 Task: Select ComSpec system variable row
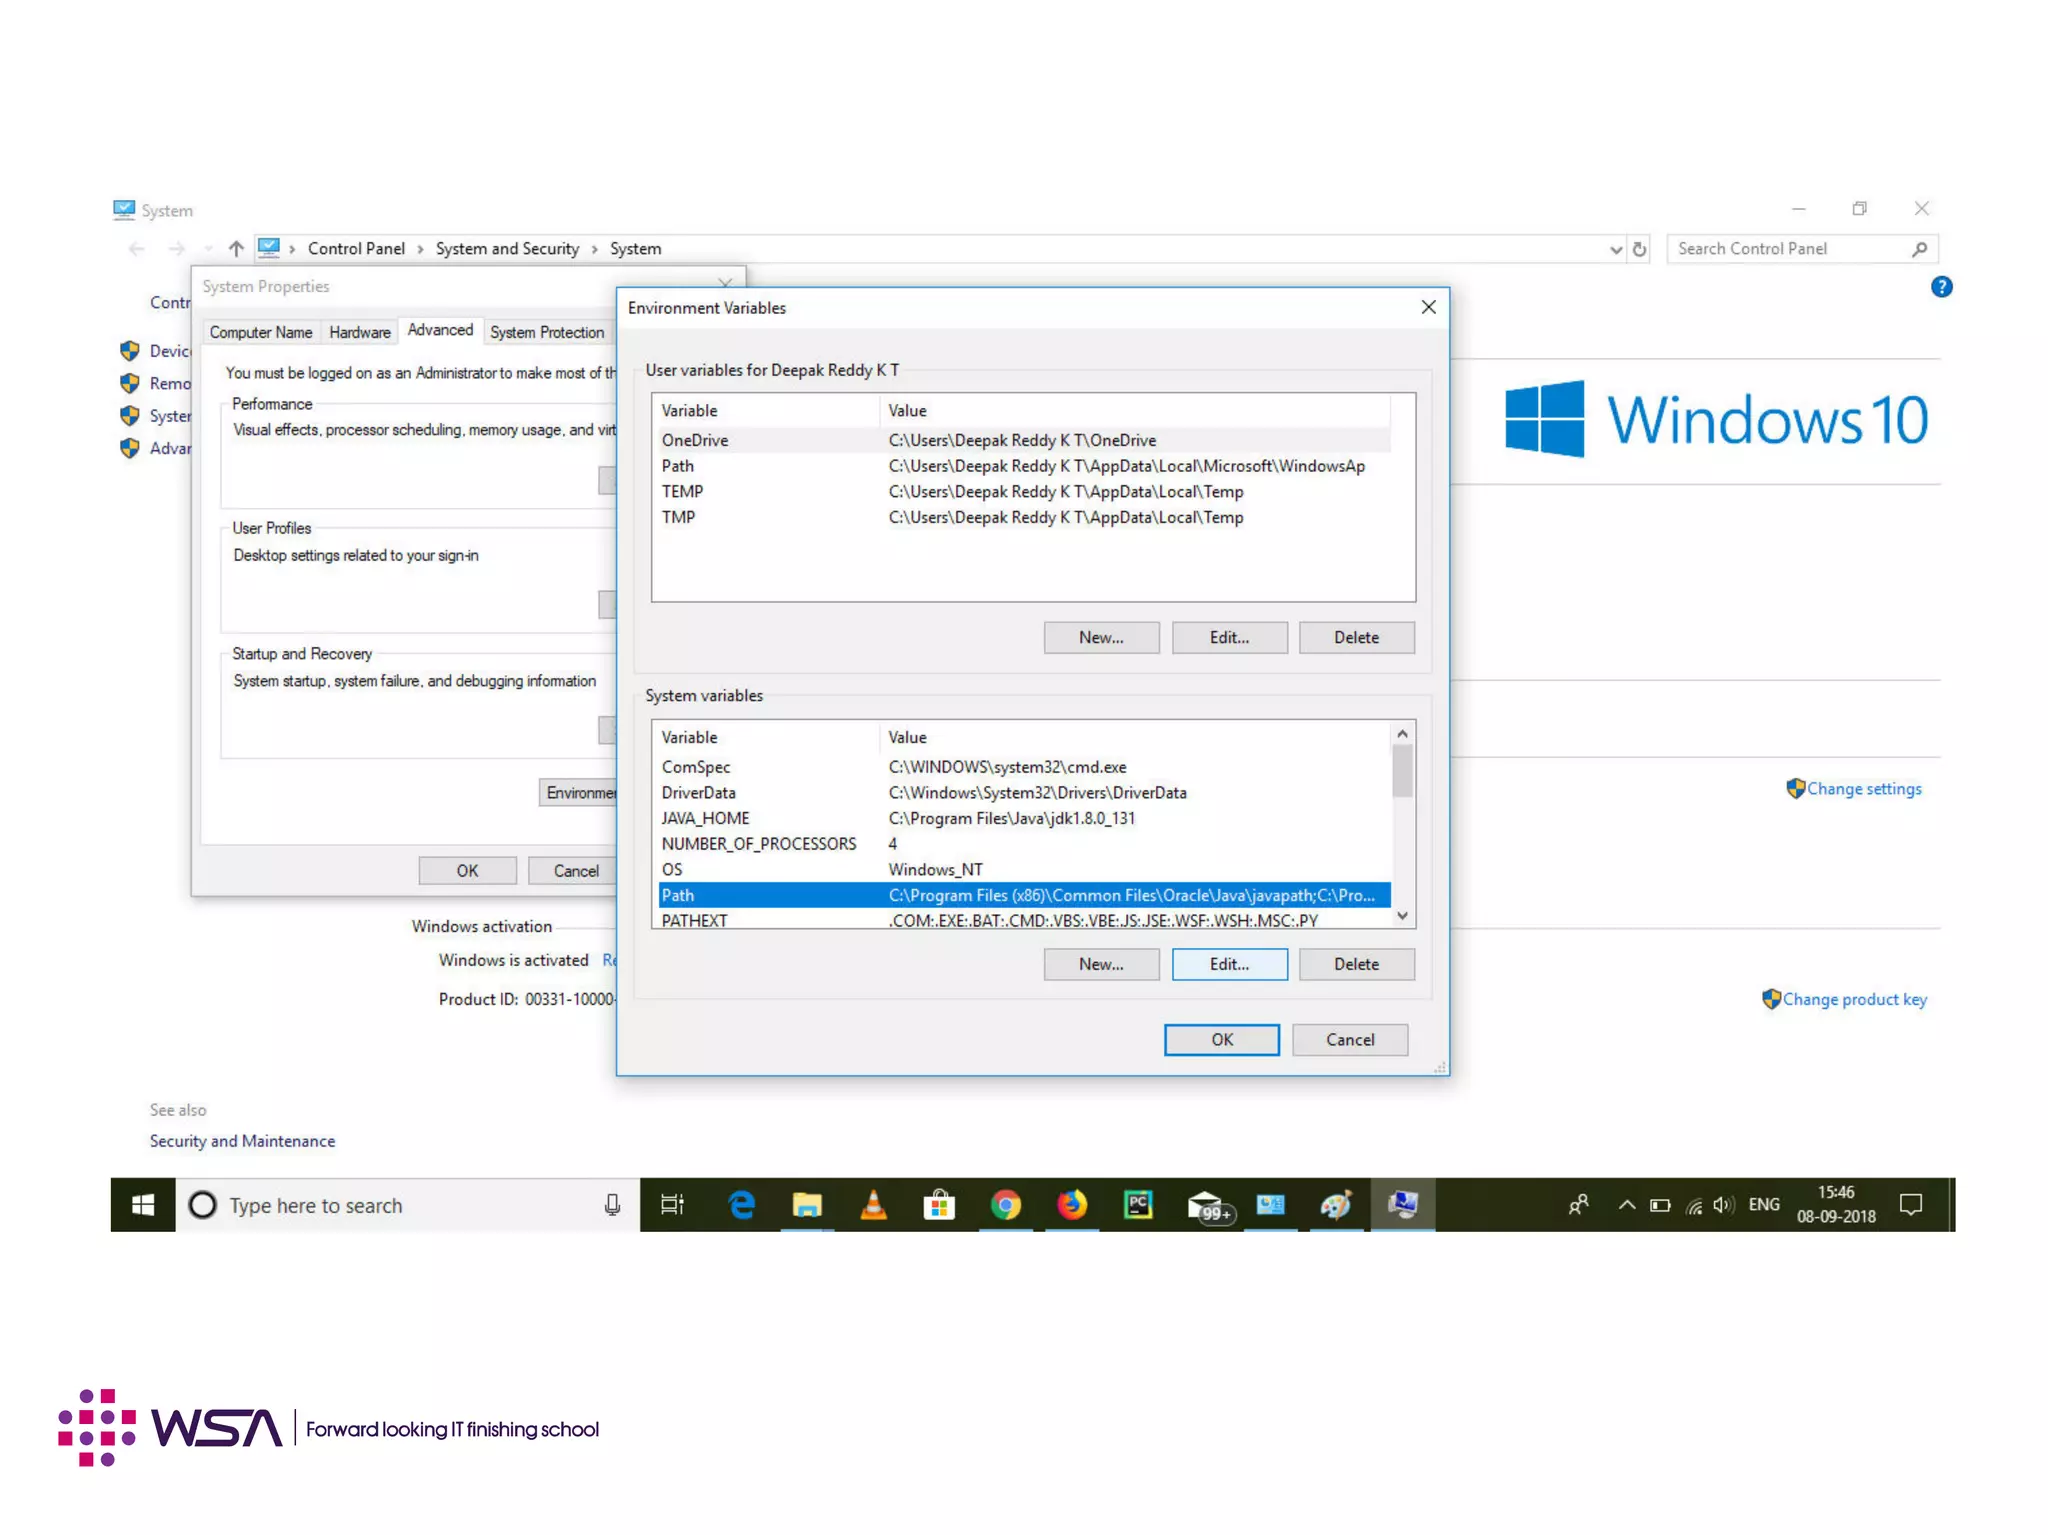click(1024, 767)
